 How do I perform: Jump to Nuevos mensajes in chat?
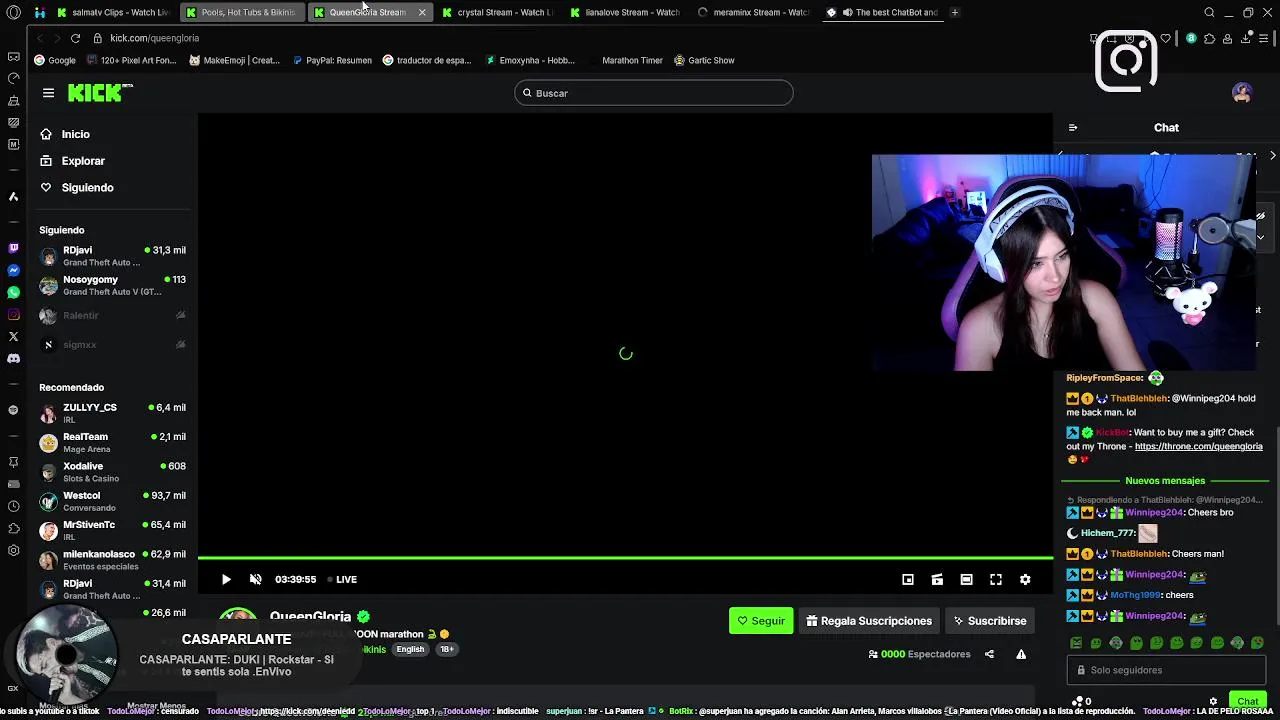point(1165,481)
